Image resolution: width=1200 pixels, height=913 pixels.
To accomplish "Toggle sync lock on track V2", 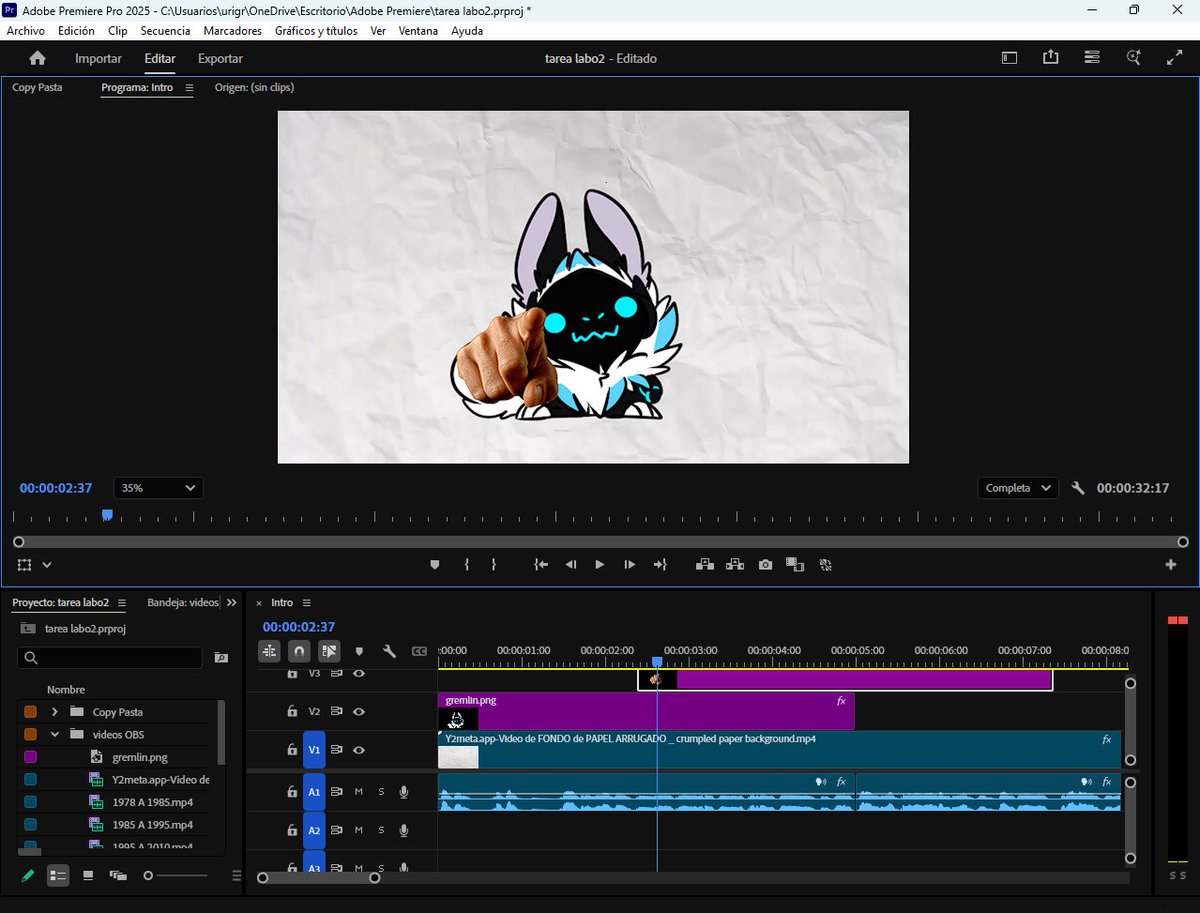I will [337, 712].
